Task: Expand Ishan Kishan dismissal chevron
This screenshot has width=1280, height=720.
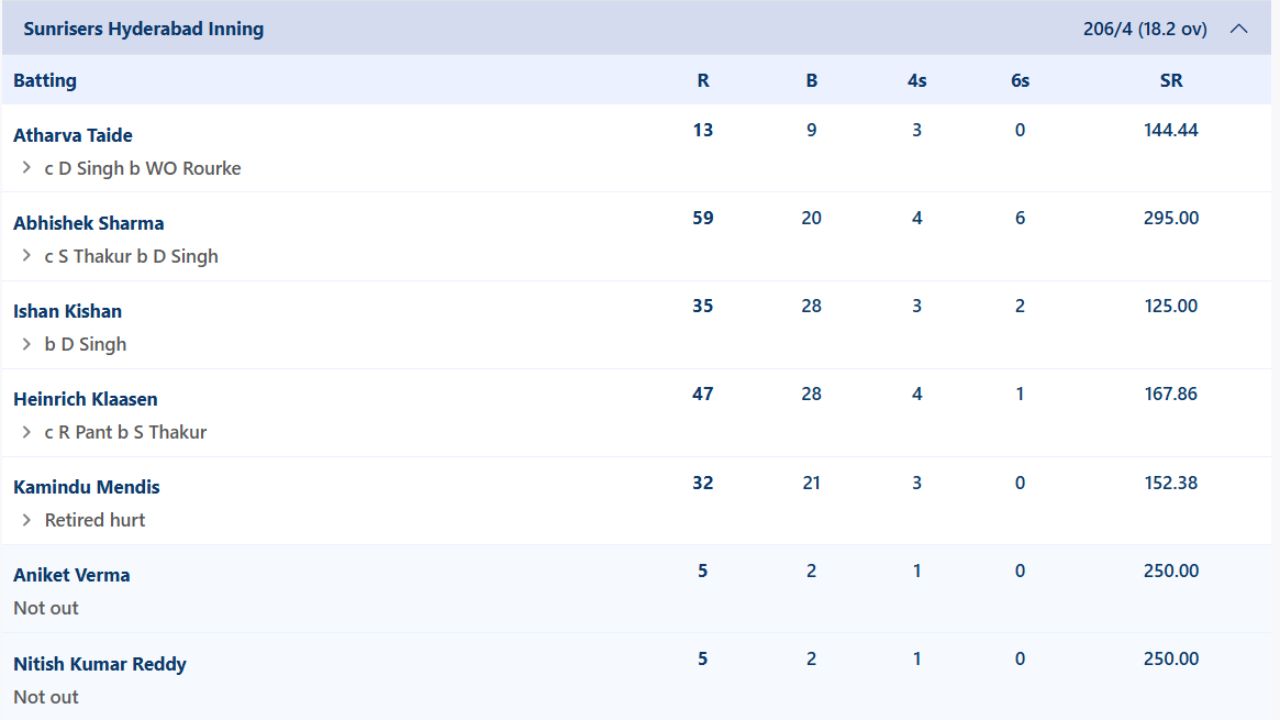Action: (27, 344)
